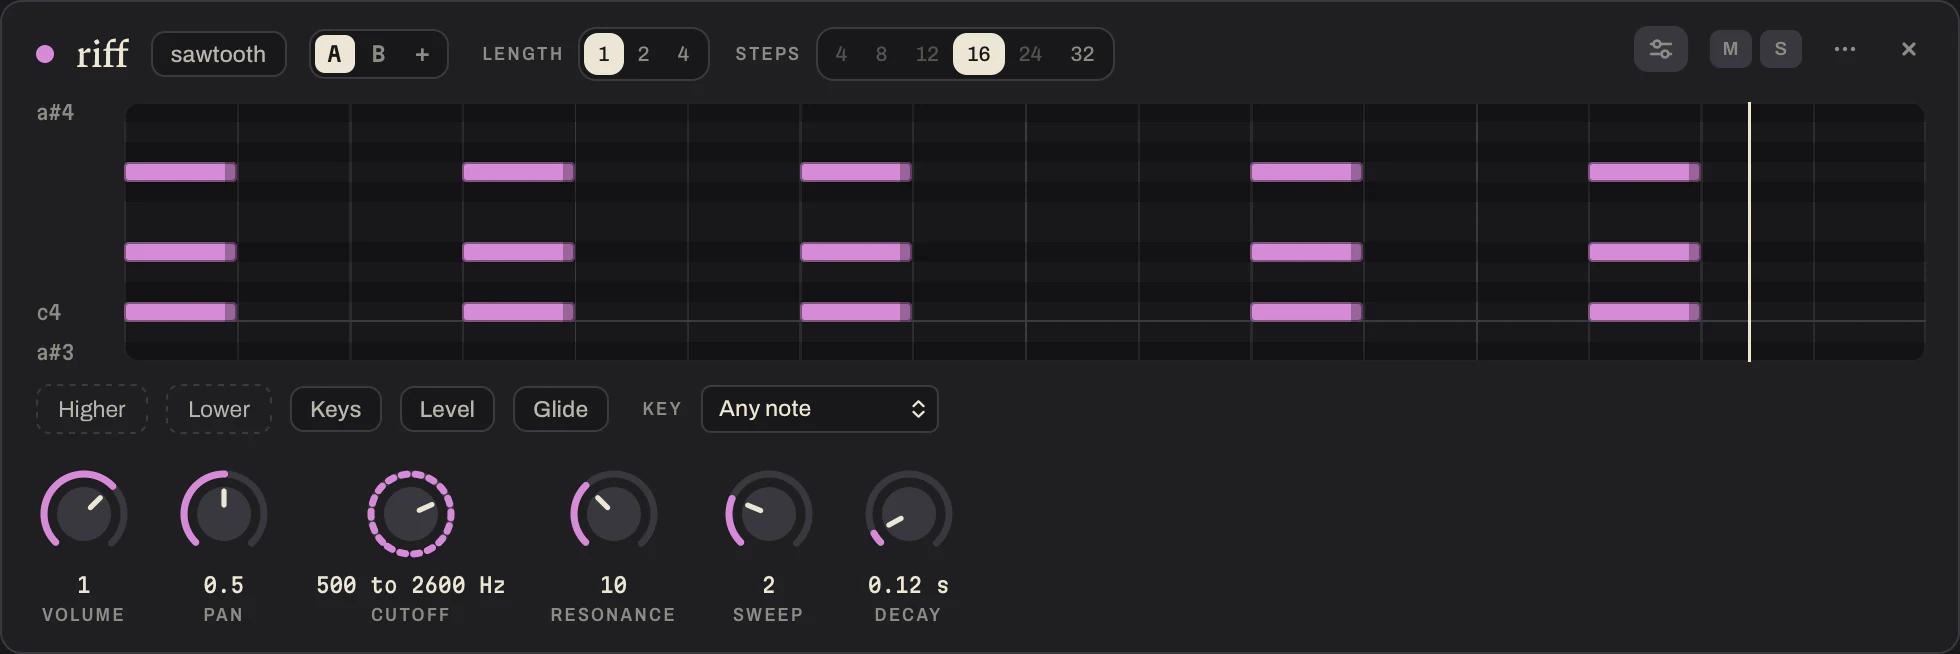Image resolution: width=1960 pixels, height=654 pixels.
Task: Set steps to 8
Action: click(881, 54)
